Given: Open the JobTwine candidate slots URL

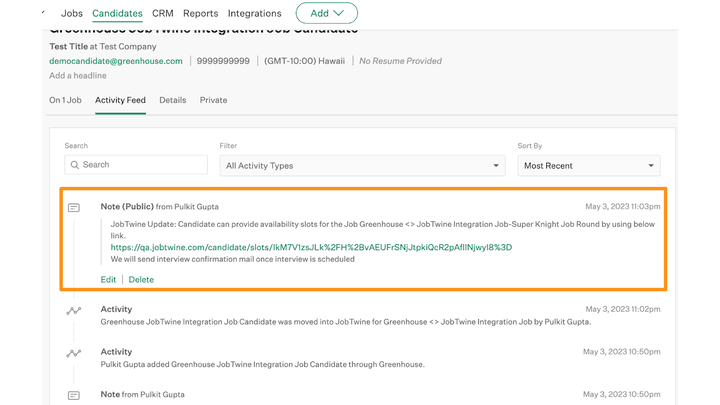Looking at the screenshot, I should tap(311, 247).
